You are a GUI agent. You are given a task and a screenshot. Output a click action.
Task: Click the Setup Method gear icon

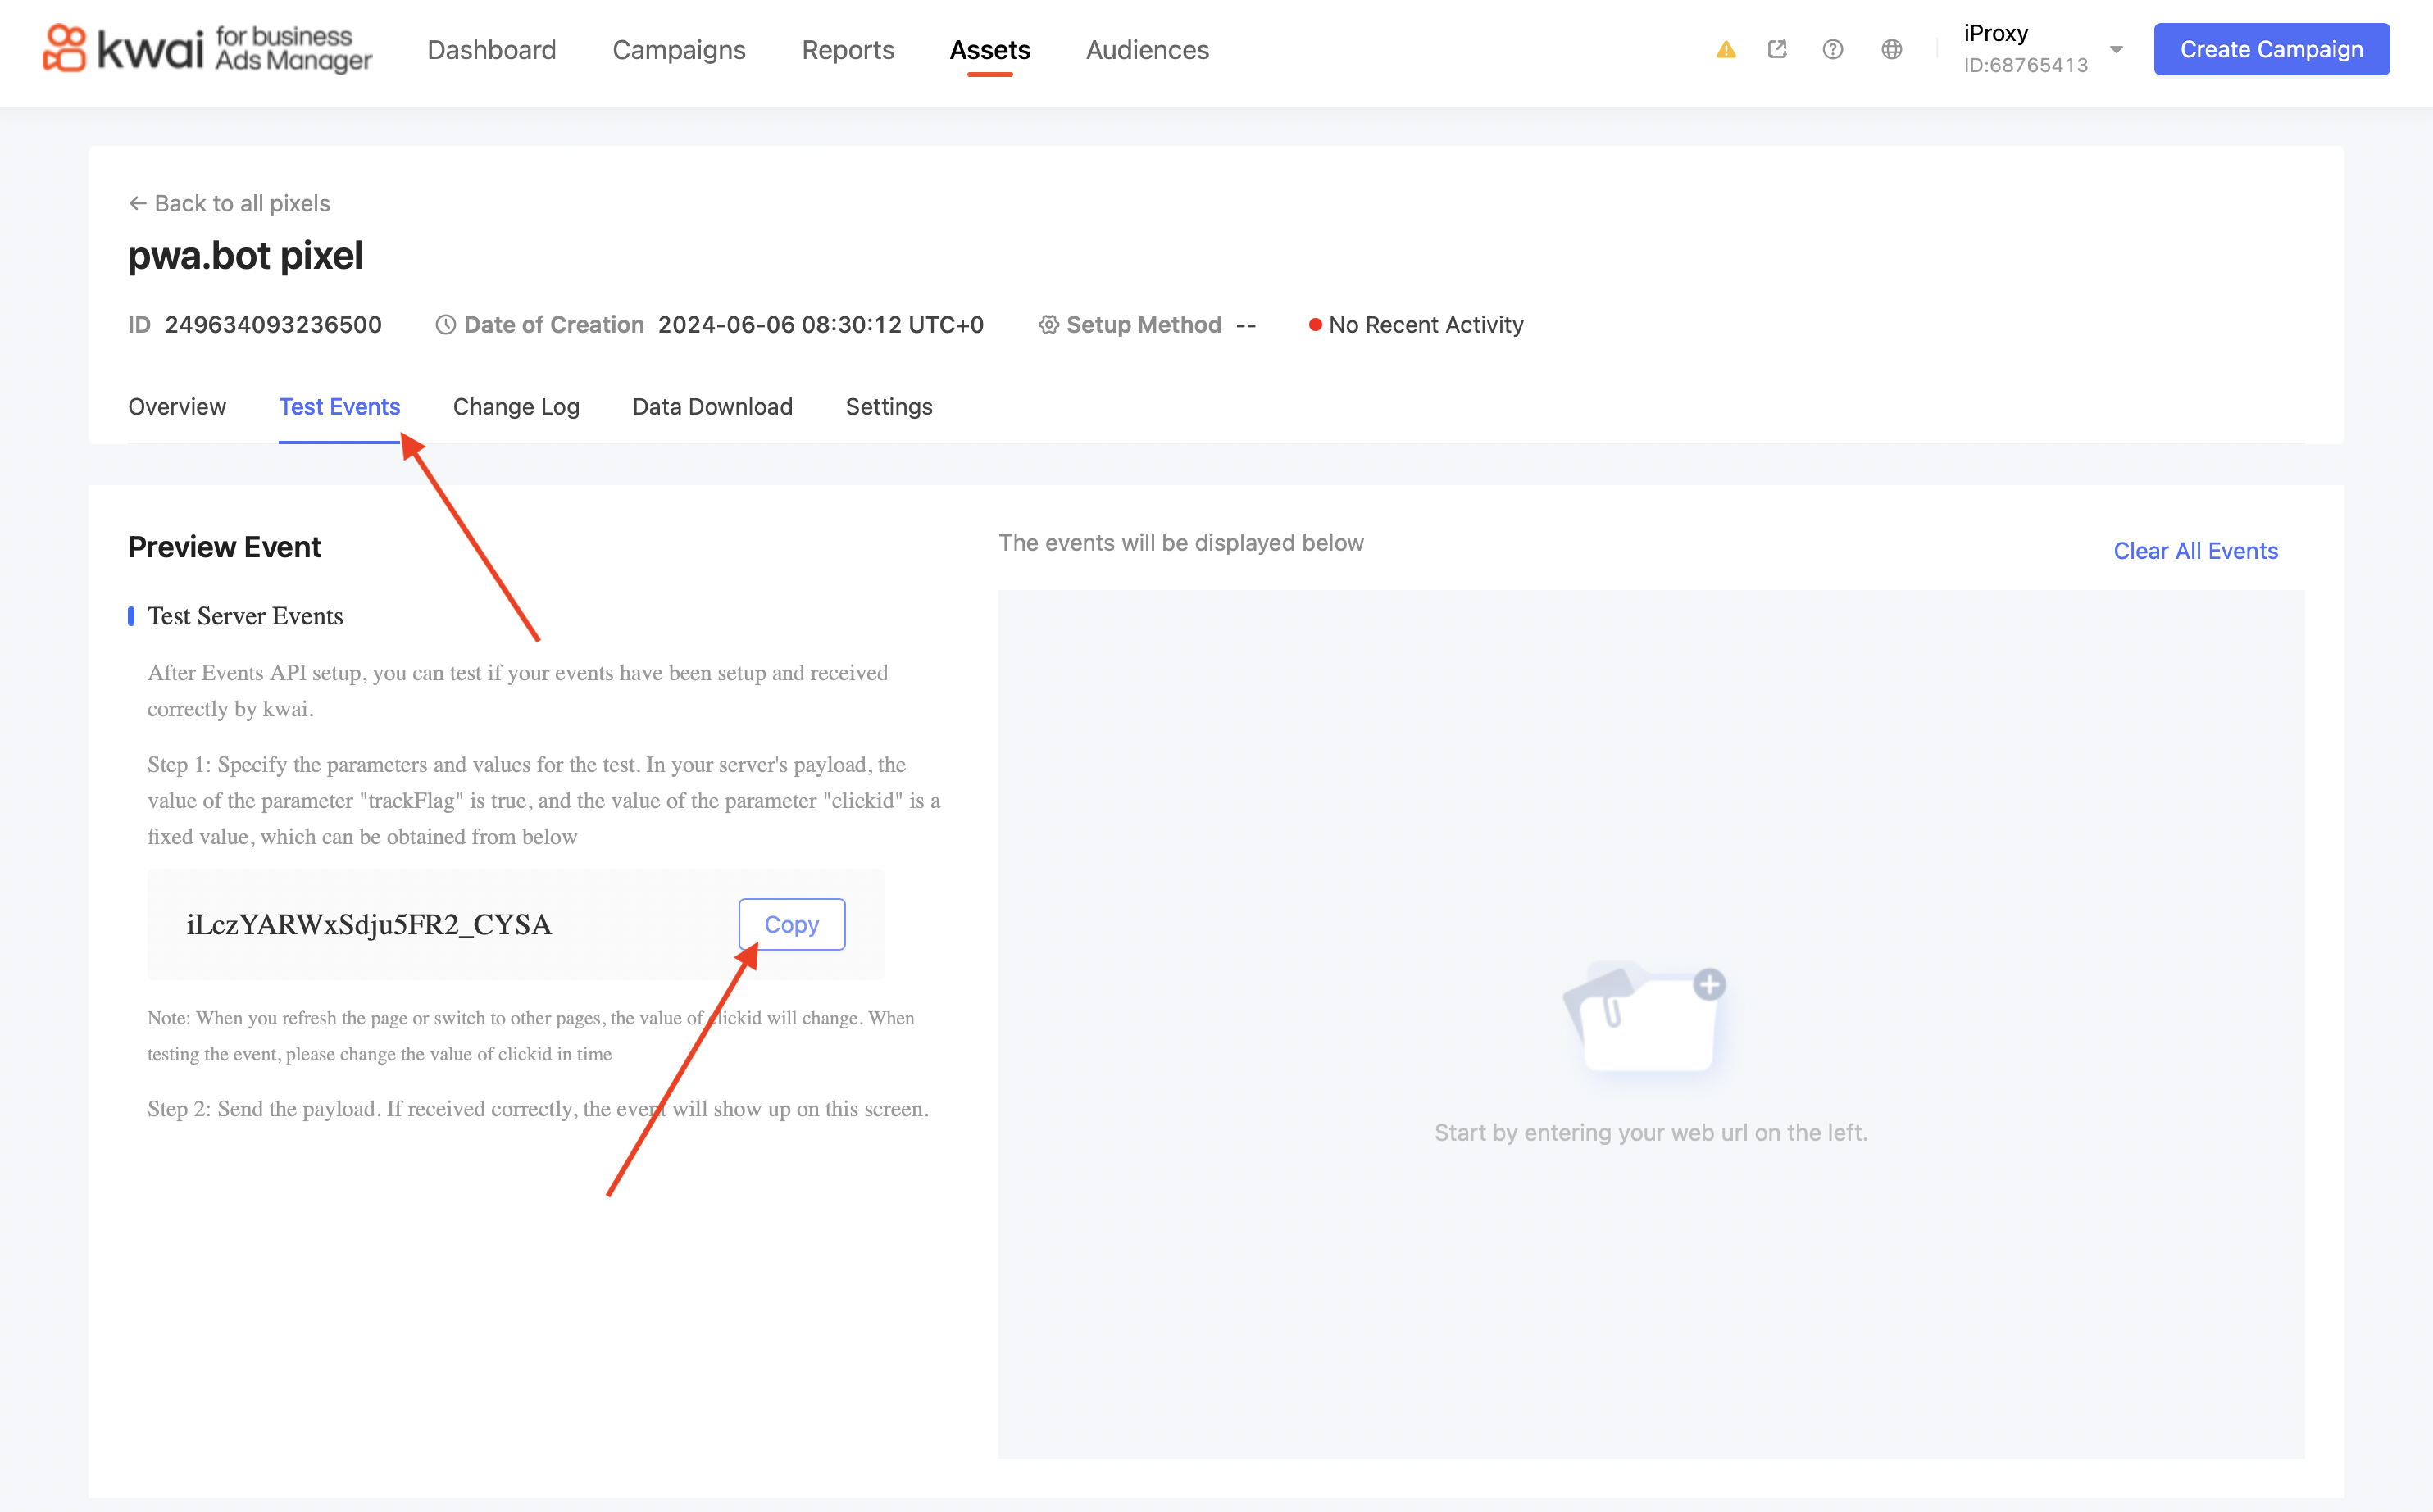(x=1048, y=325)
